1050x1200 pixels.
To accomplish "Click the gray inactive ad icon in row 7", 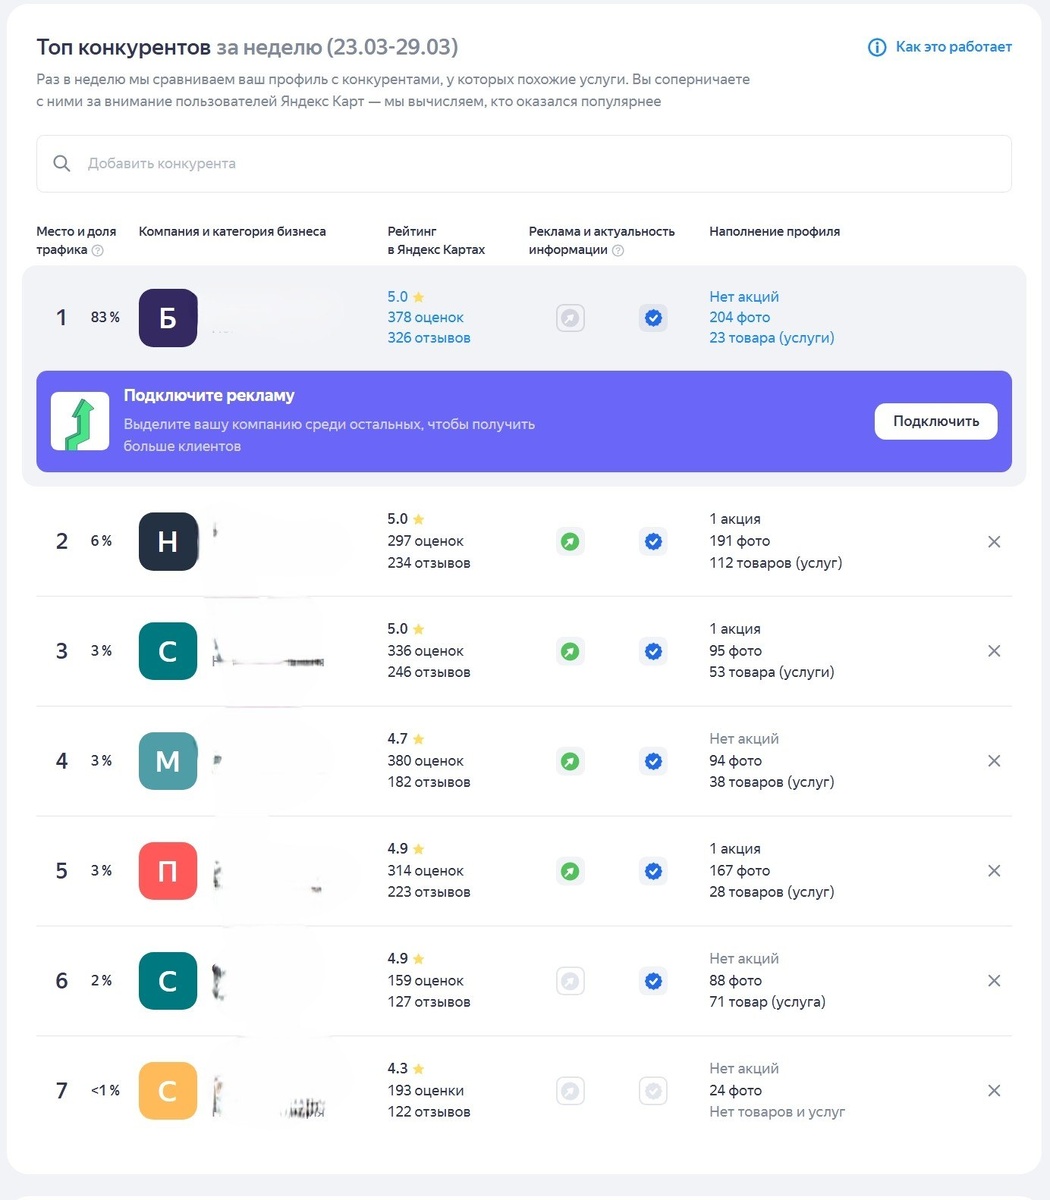I will coord(570,1091).
